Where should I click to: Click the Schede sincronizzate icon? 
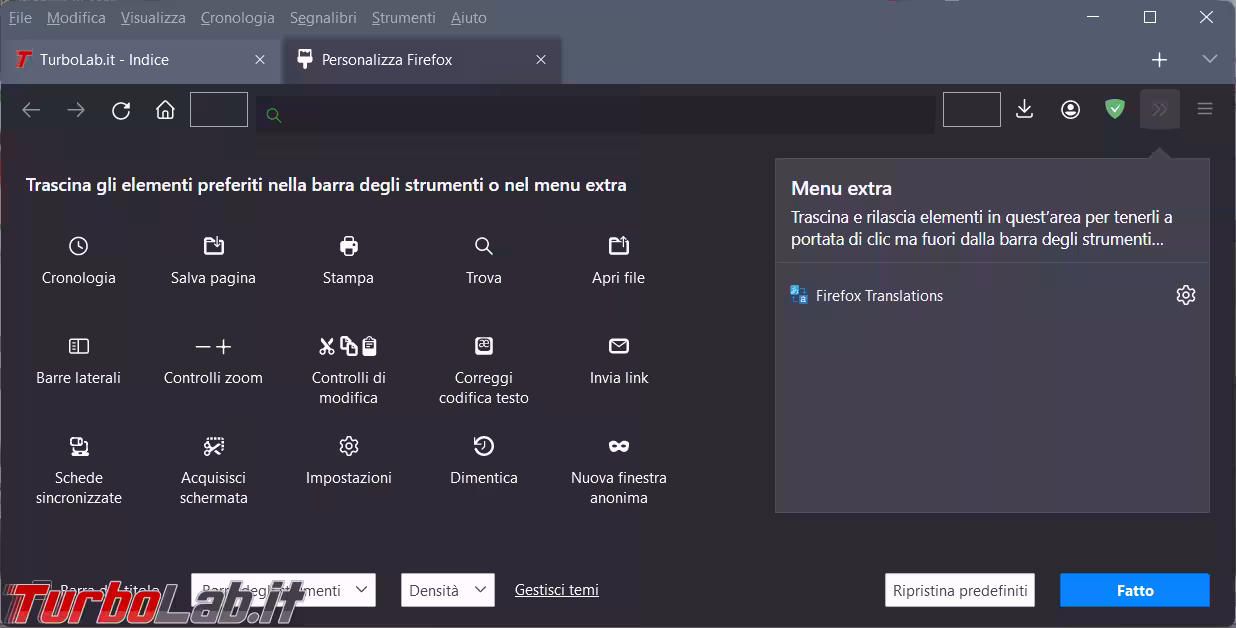point(78,446)
